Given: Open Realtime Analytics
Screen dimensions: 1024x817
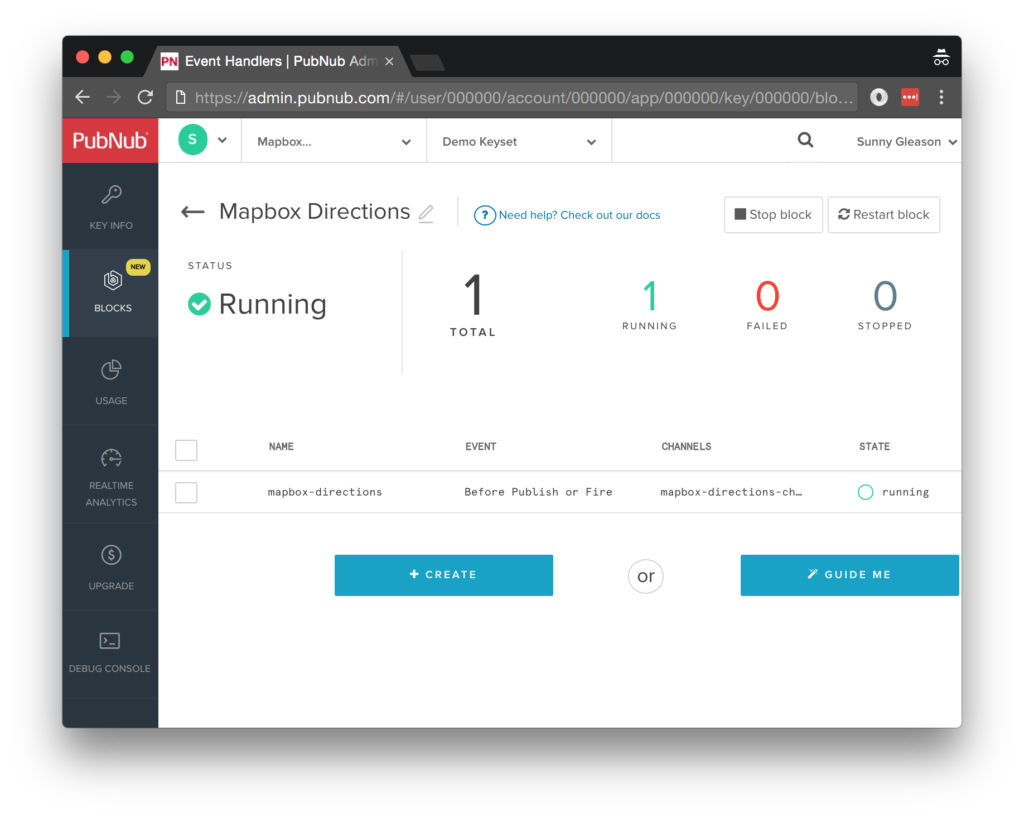Looking at the screenshot, I should point(110,472).
